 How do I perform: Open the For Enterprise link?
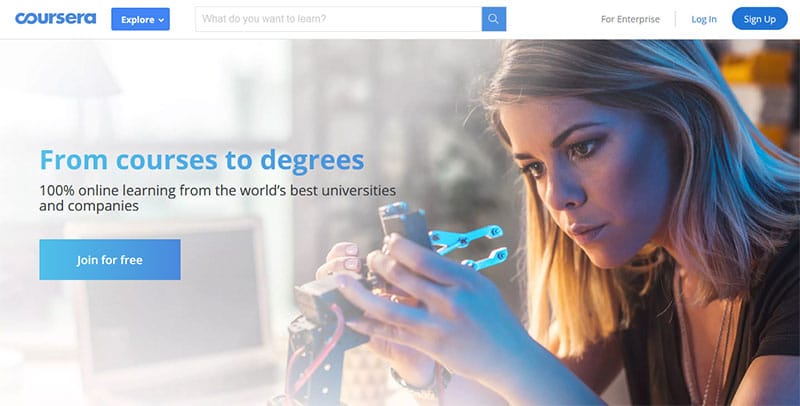(630, 19)
